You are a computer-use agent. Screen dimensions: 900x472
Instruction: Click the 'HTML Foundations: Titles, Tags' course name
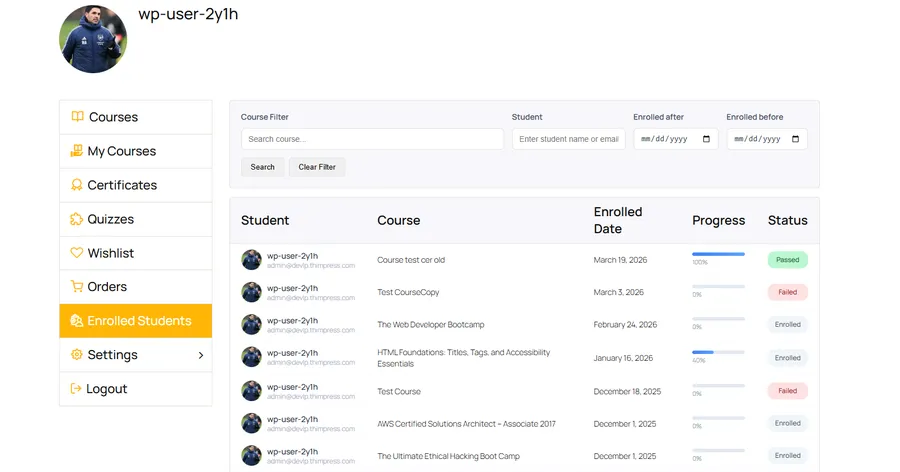tap(463, 358)
